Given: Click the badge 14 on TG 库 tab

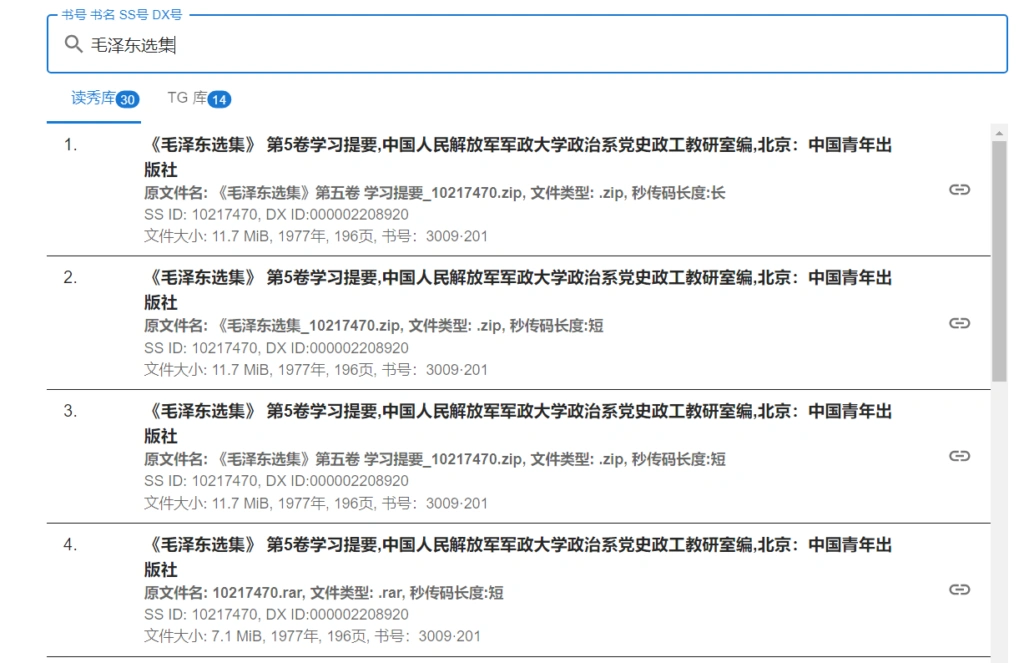Looking at the screenshot, I should coord(219,99).
